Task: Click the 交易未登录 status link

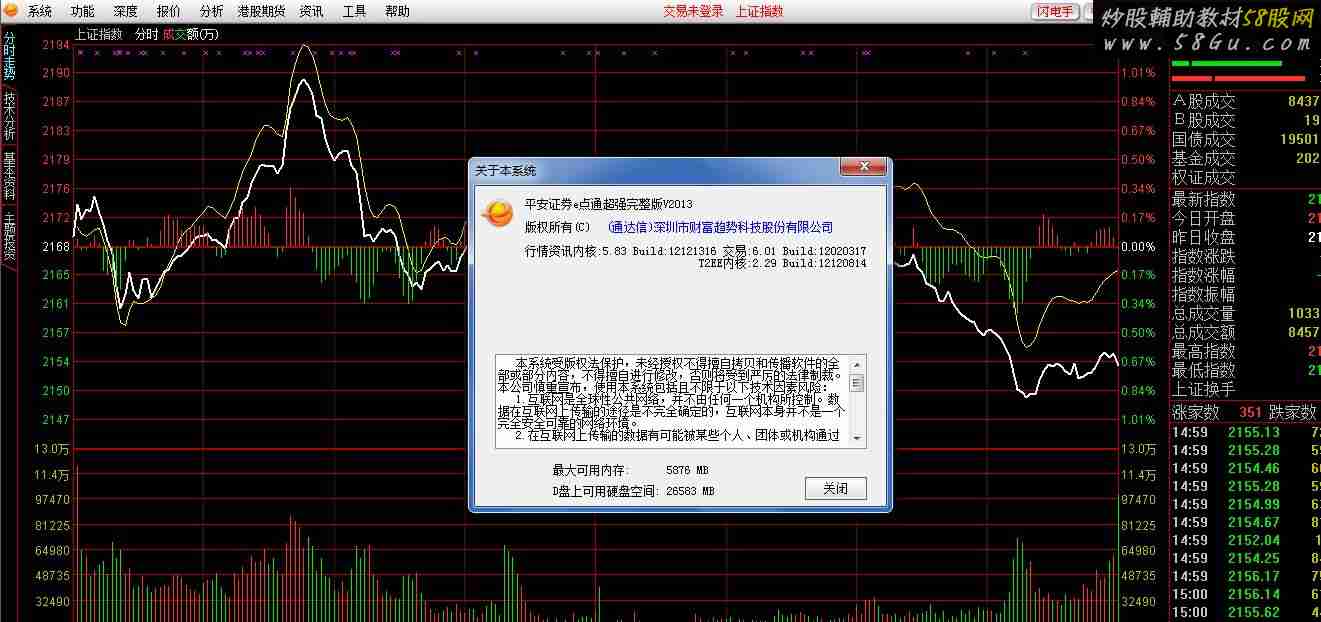Action: pos(693,12)
